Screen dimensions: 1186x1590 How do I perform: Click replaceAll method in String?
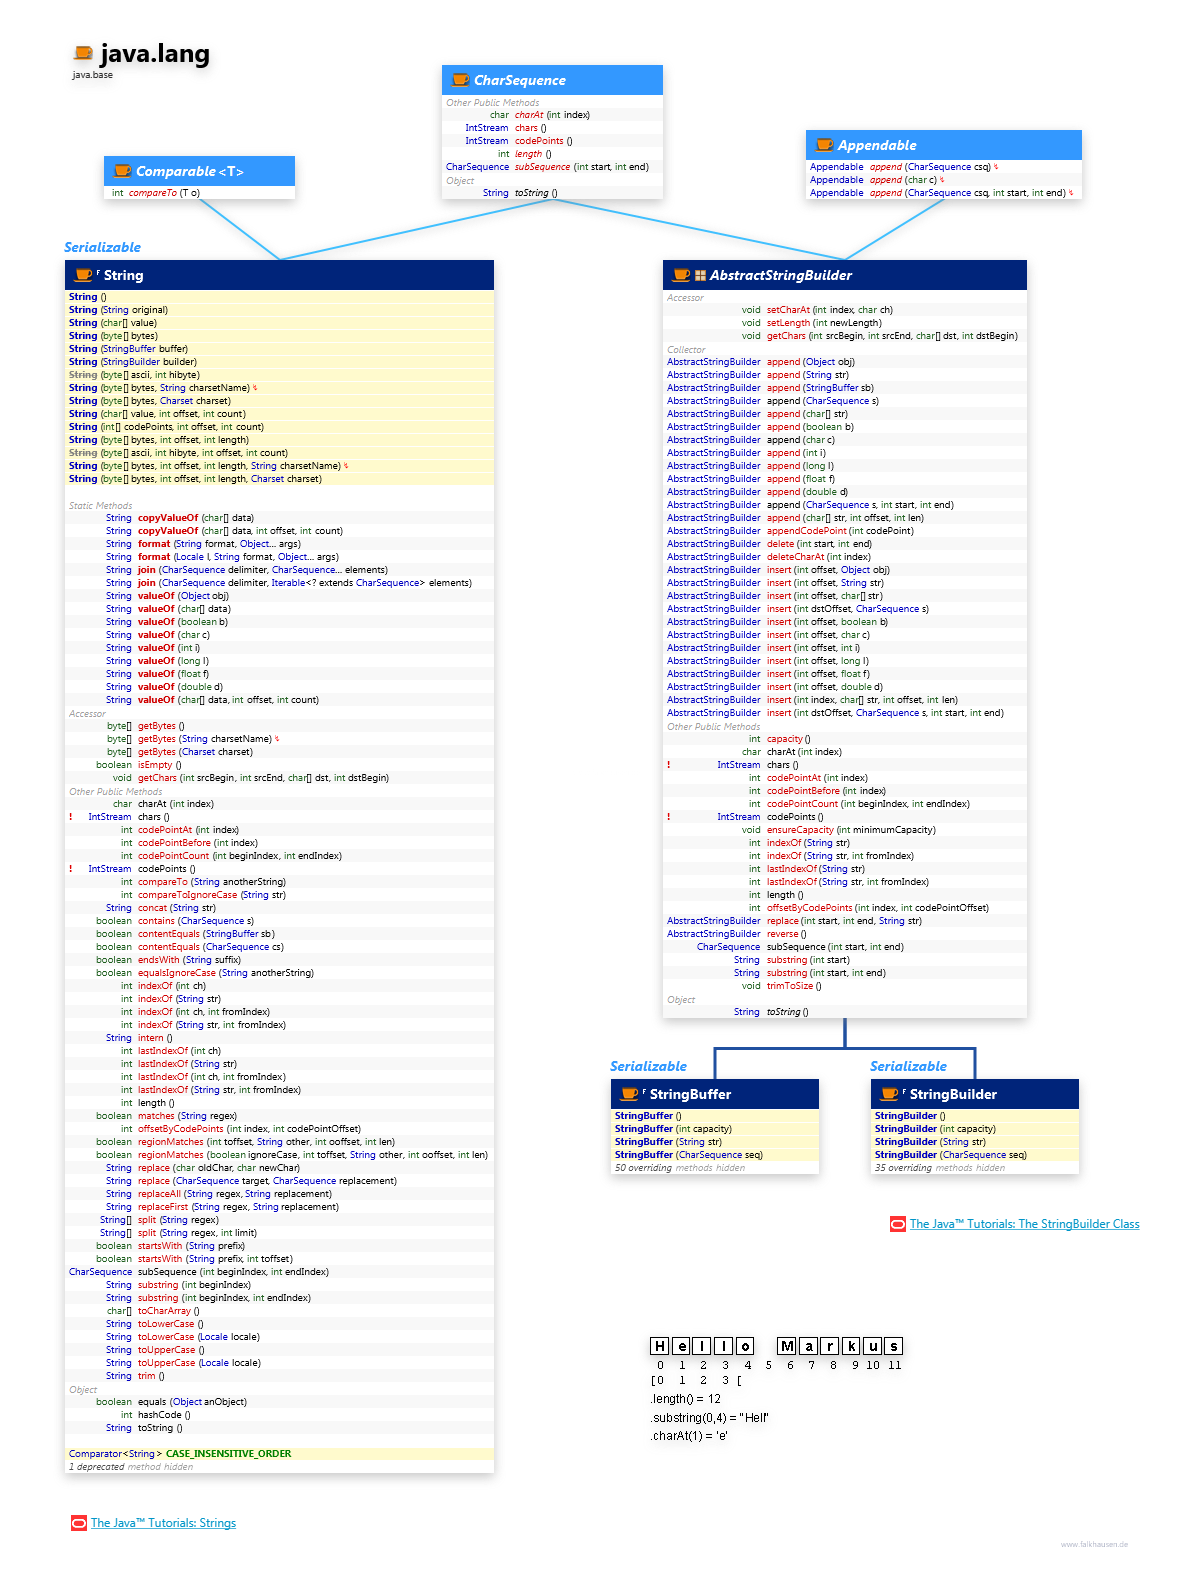click(x=235, y=1194)
